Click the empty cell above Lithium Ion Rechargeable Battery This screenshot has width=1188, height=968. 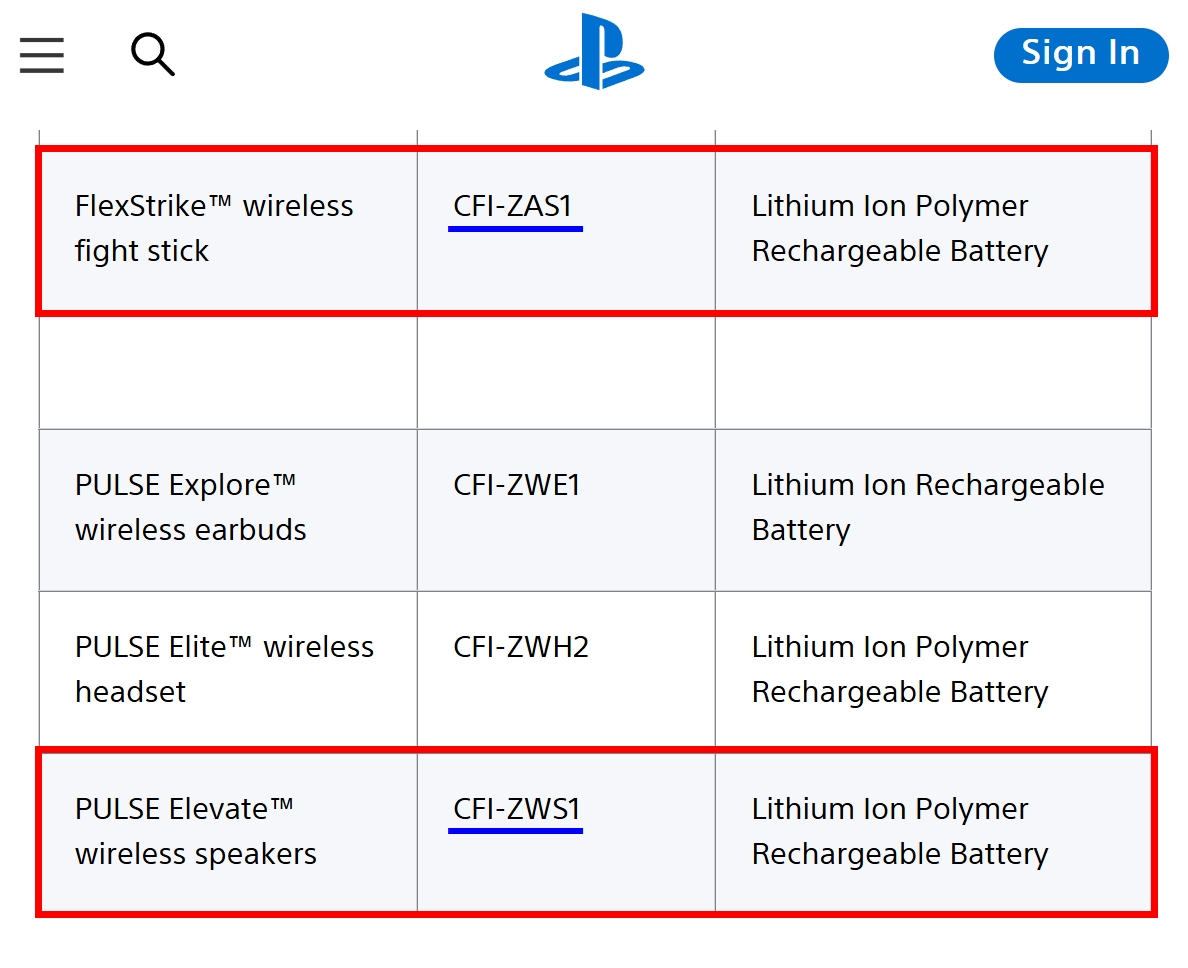(x=933, y=372)
